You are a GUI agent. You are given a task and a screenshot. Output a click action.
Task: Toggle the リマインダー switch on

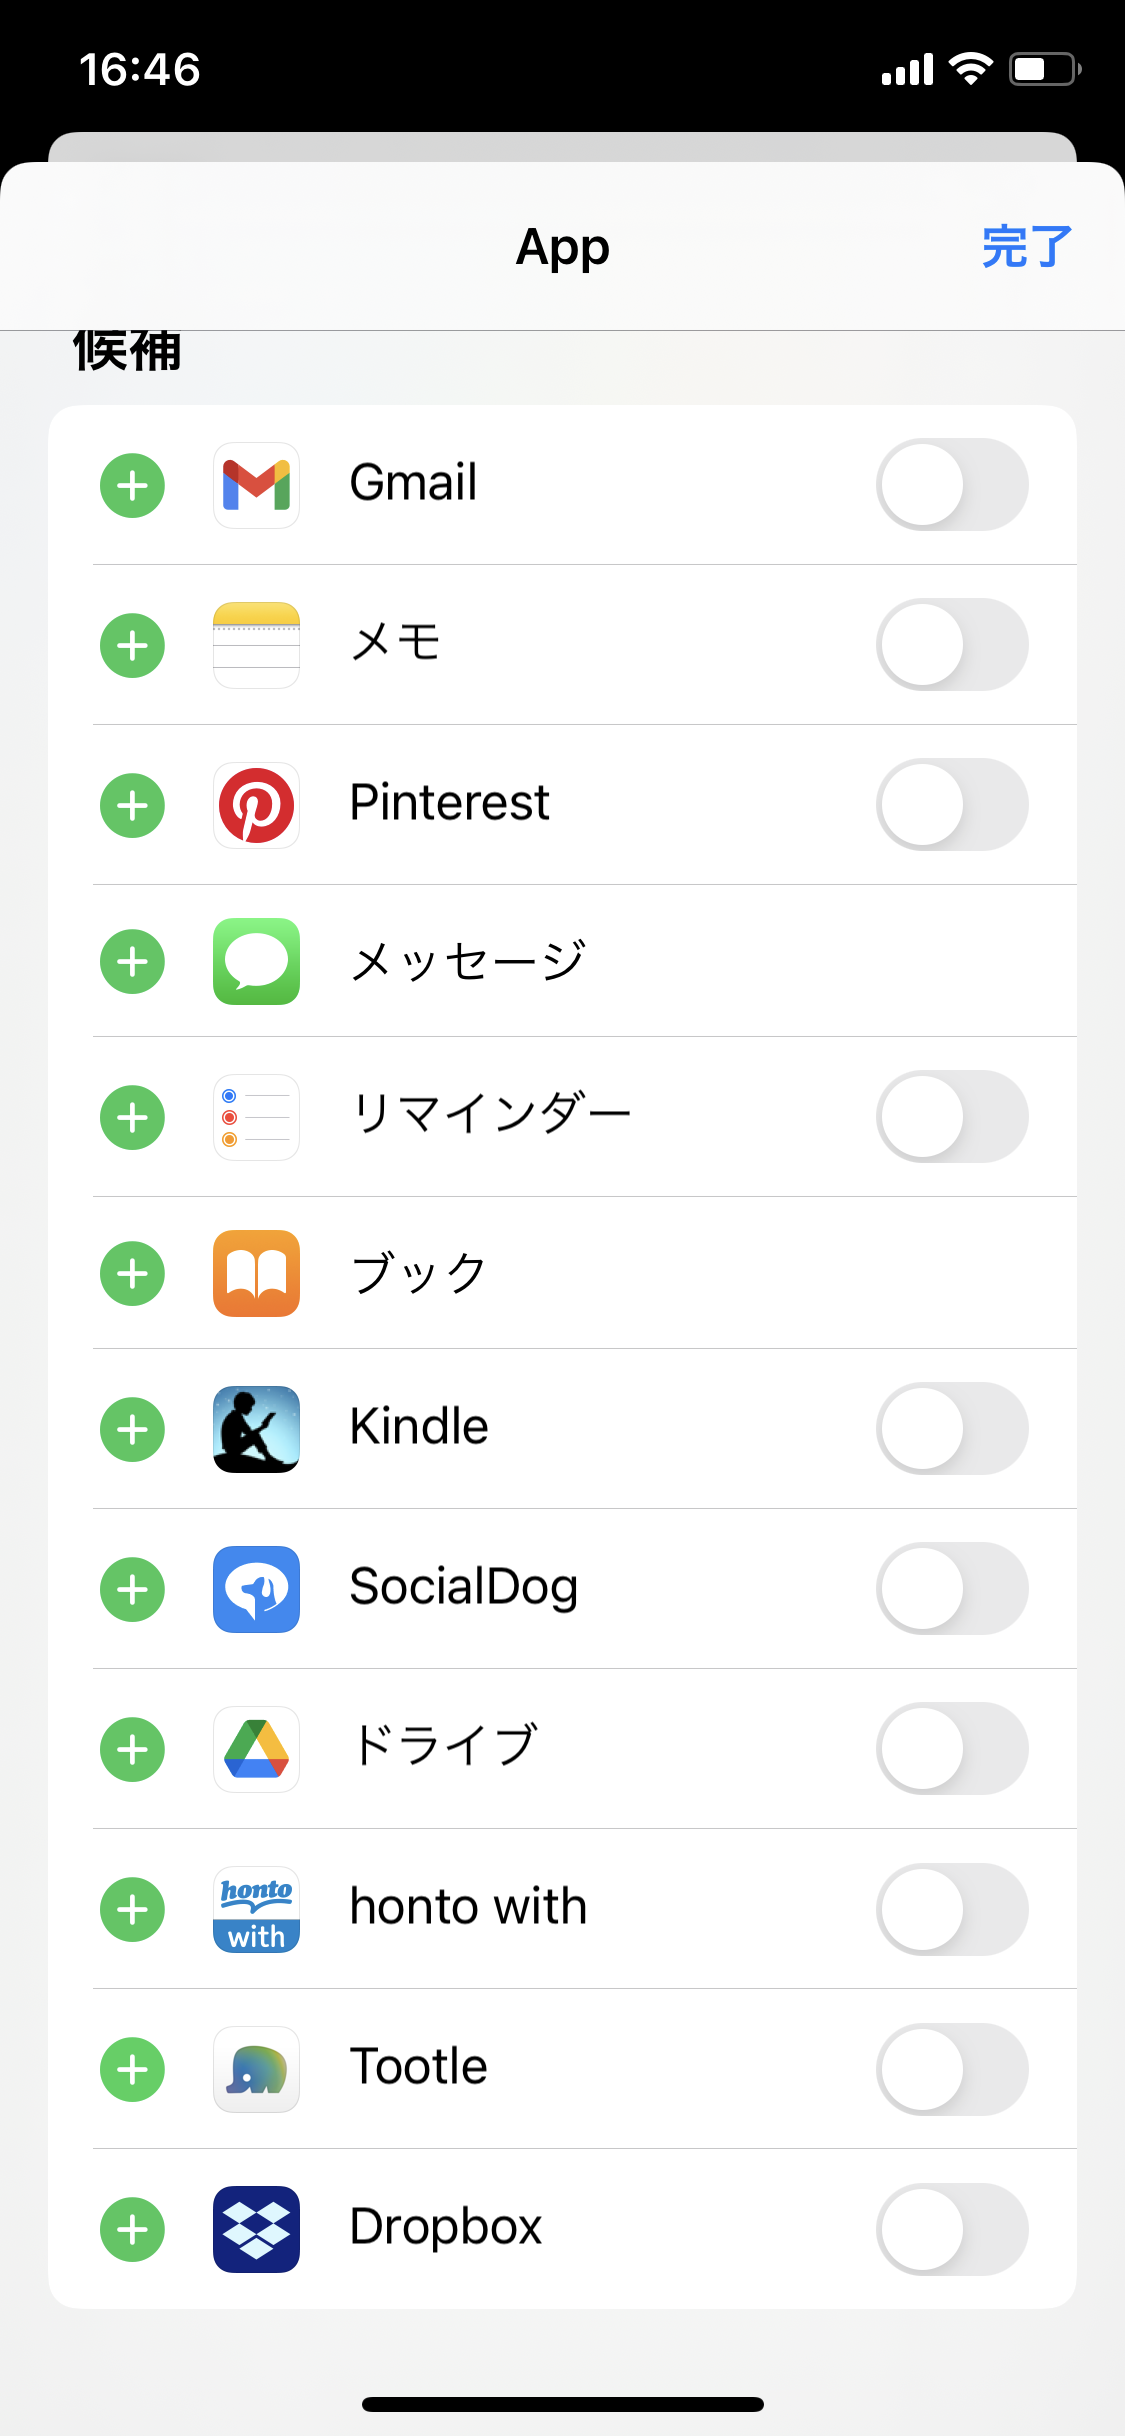point(951,1117)
